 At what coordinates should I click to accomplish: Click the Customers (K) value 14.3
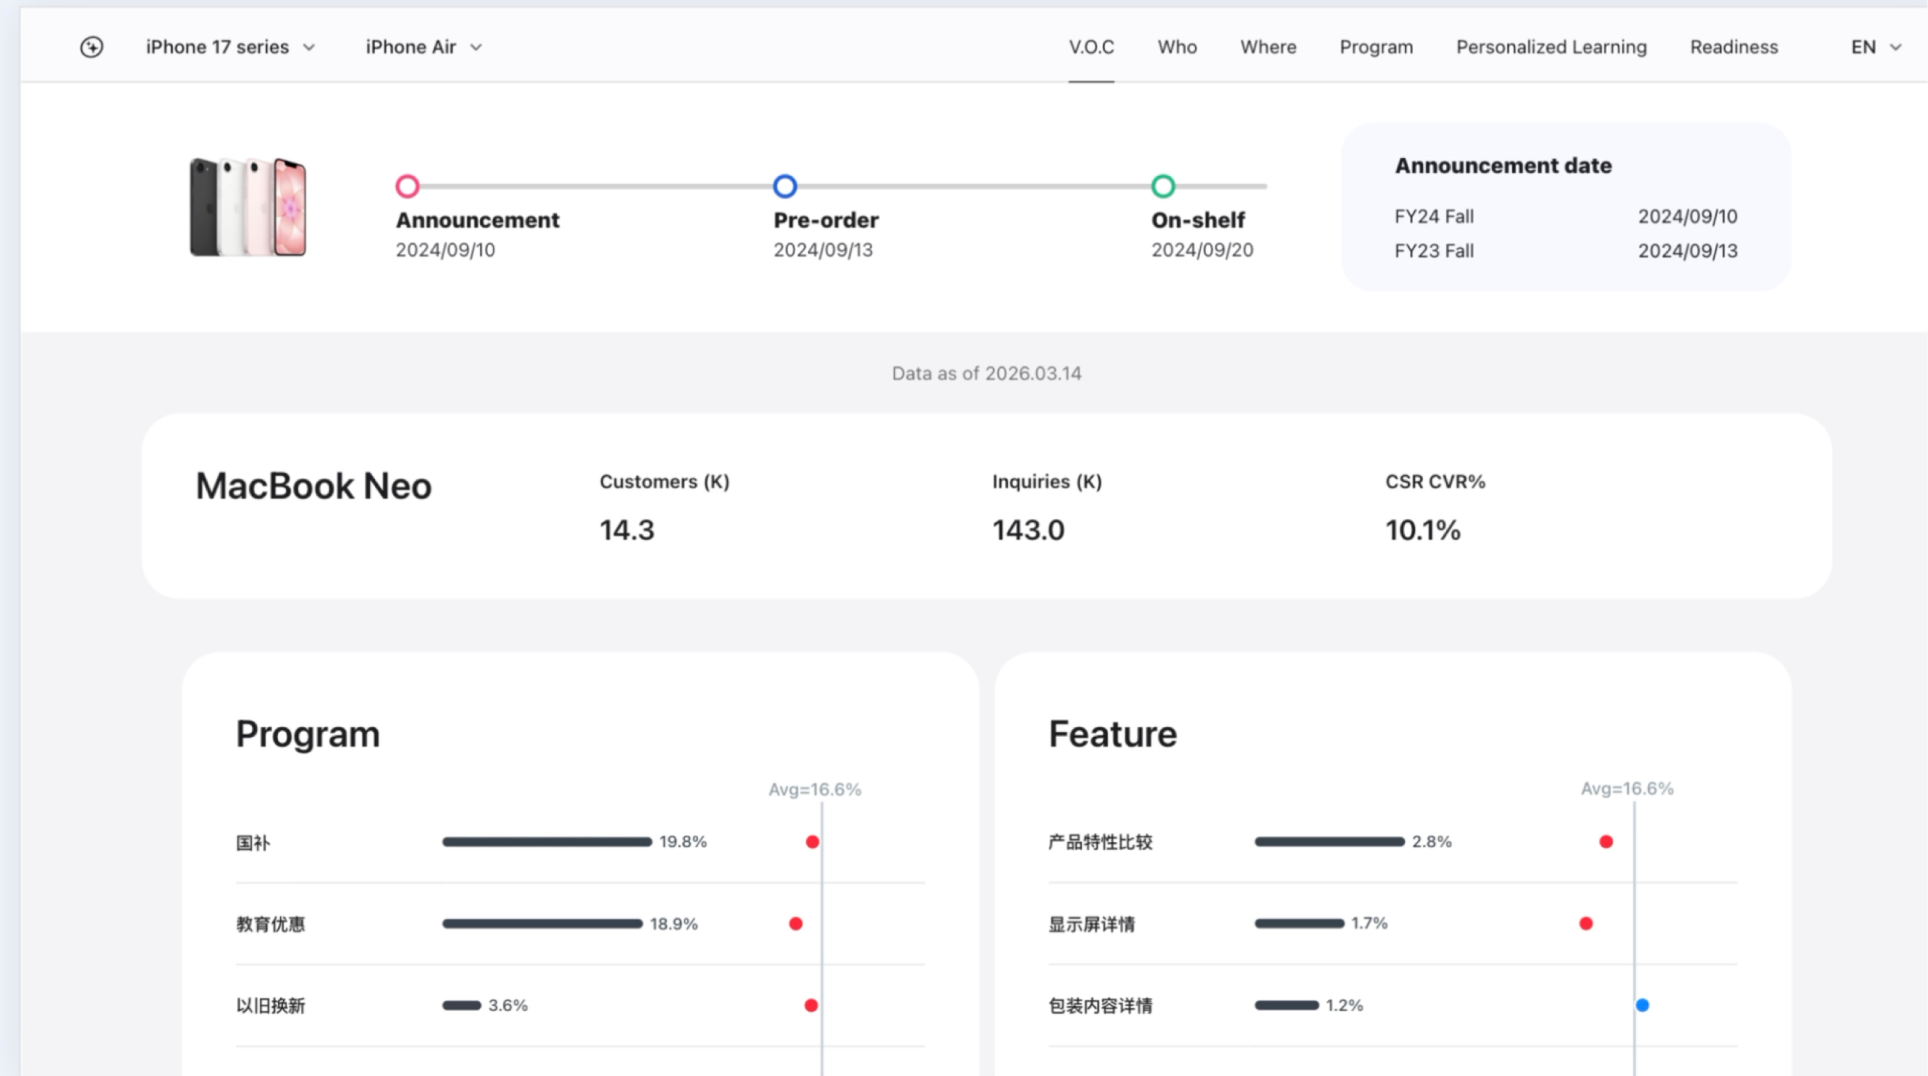[627, 530]
